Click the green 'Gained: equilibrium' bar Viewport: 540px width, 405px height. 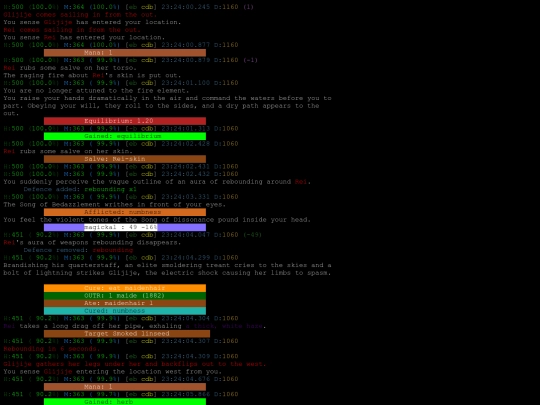click(125, 136)
